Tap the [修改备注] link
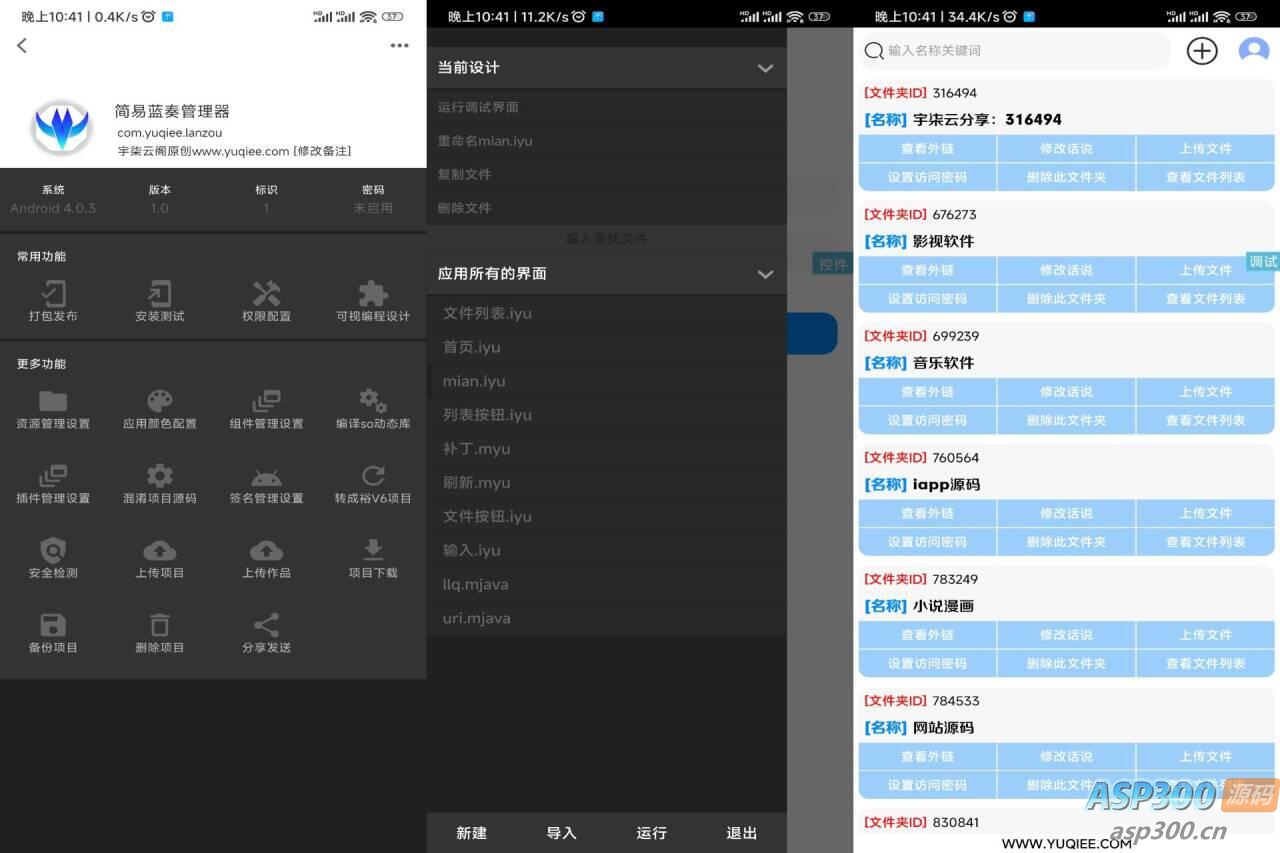 coord(322,151)
